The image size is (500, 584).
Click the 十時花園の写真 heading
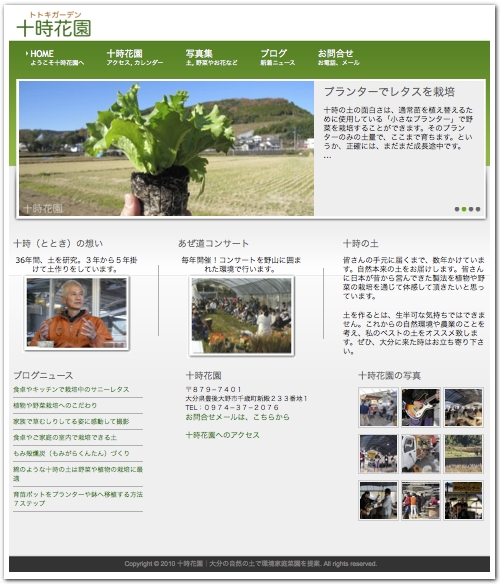(389, 375)
